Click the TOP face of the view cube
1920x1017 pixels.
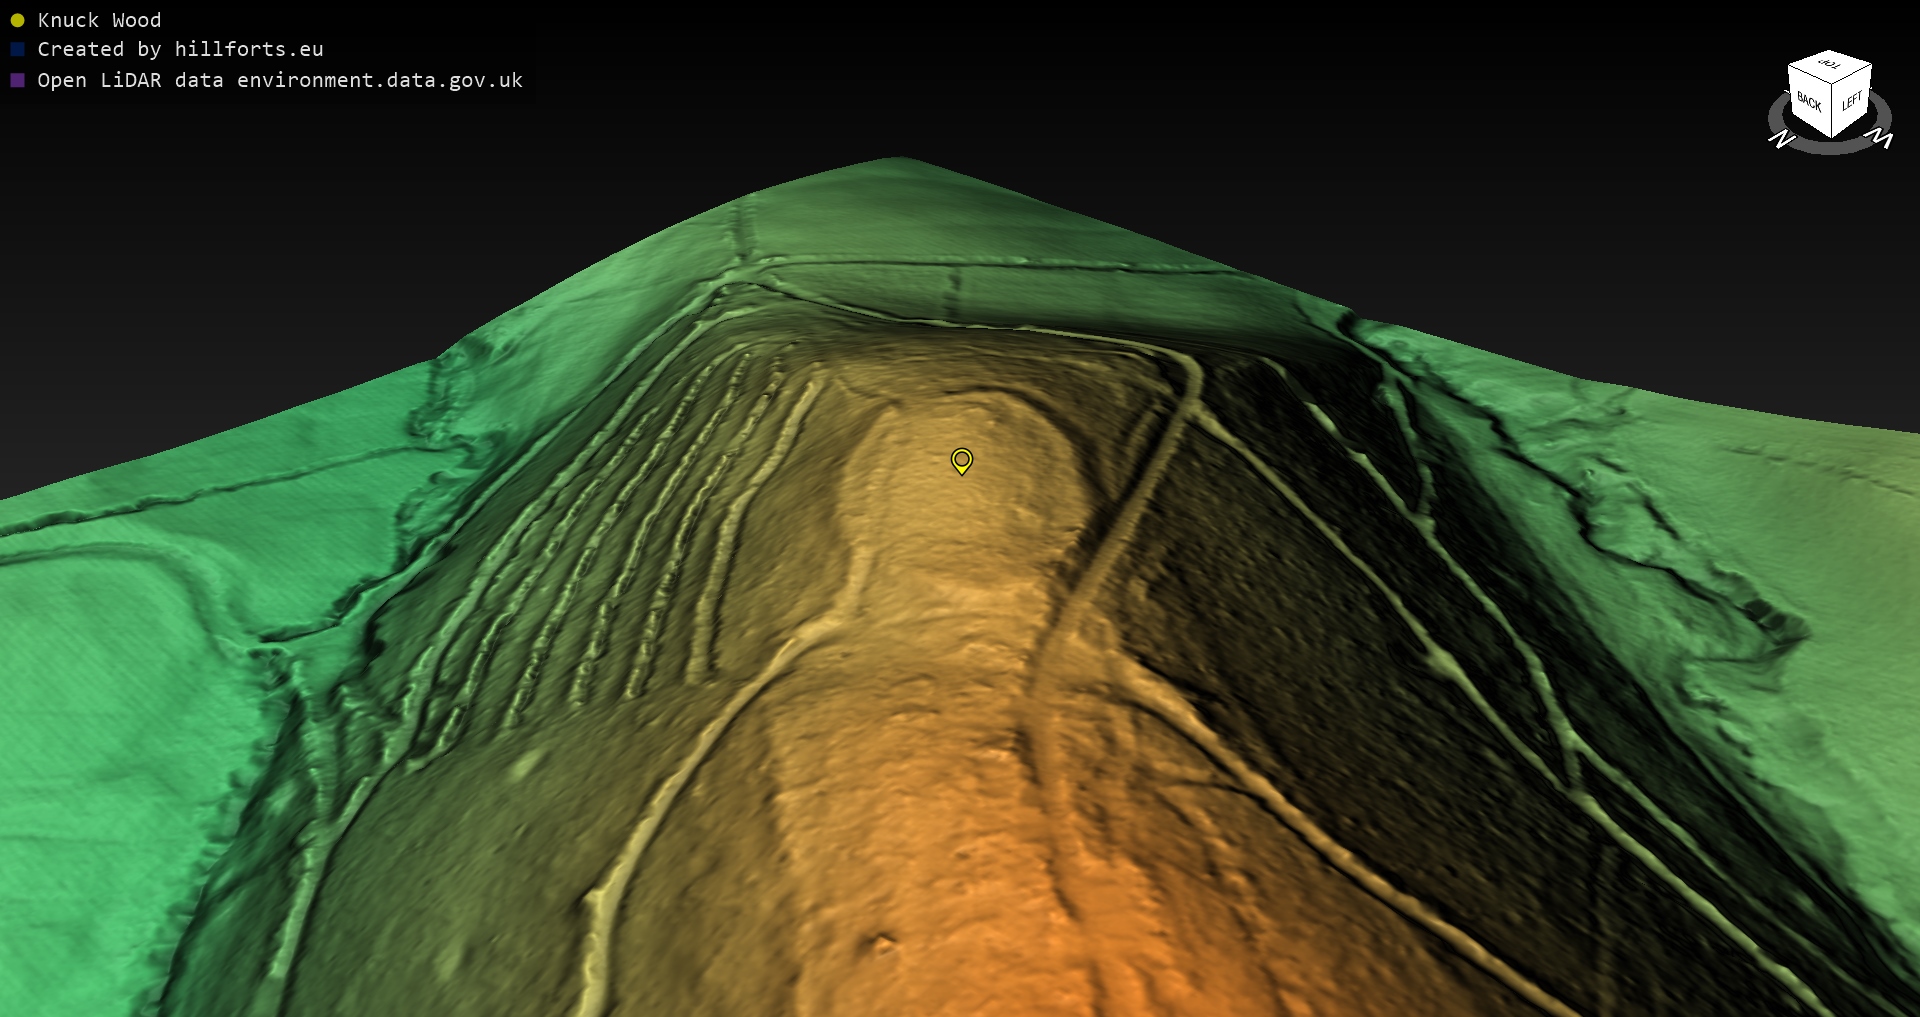click(1829, 66)
